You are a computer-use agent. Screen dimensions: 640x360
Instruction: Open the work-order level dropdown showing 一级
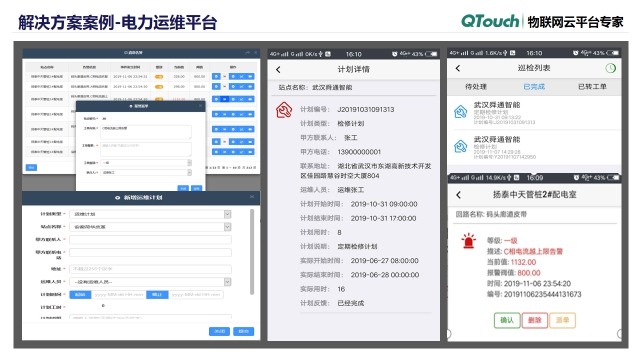[146, 162]
